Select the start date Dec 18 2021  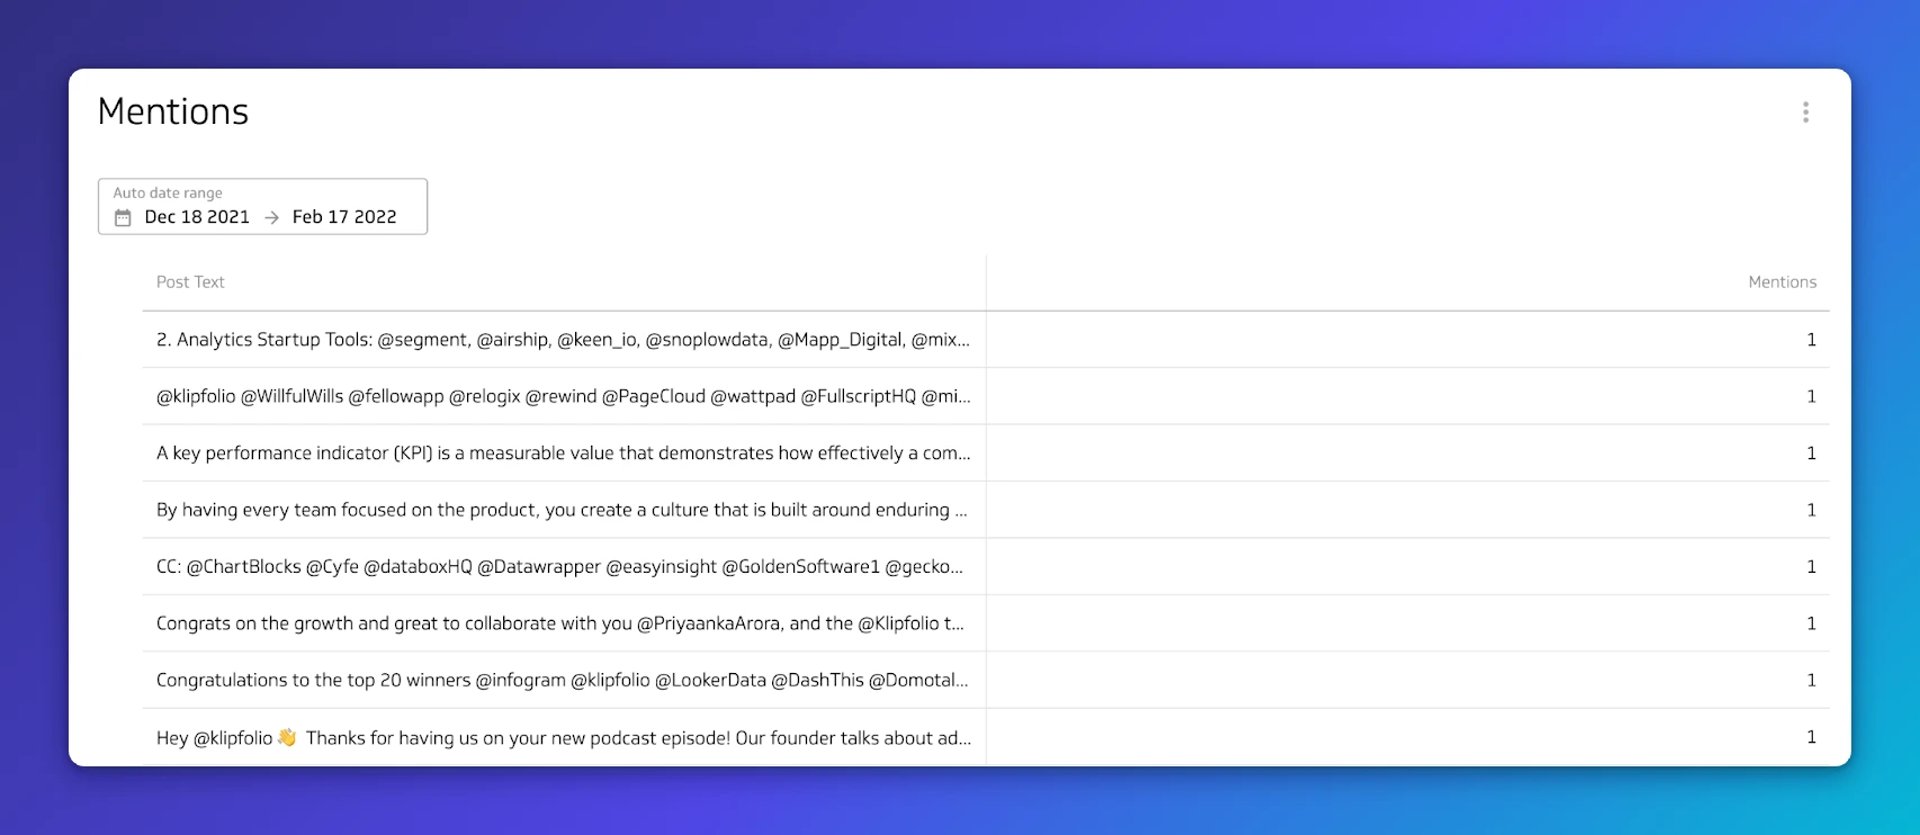pos(197,217)
